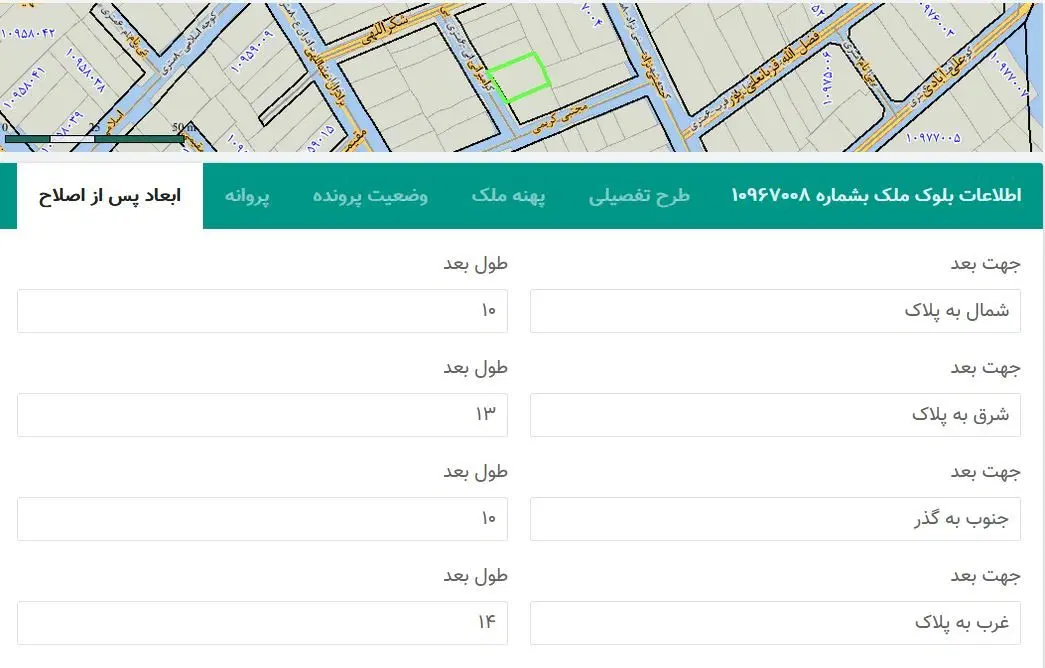Viewport: 1045px width, 668px height.
Task: Open the ابعاد پس از اصلاح tab
Action: [x=109, y=196]
